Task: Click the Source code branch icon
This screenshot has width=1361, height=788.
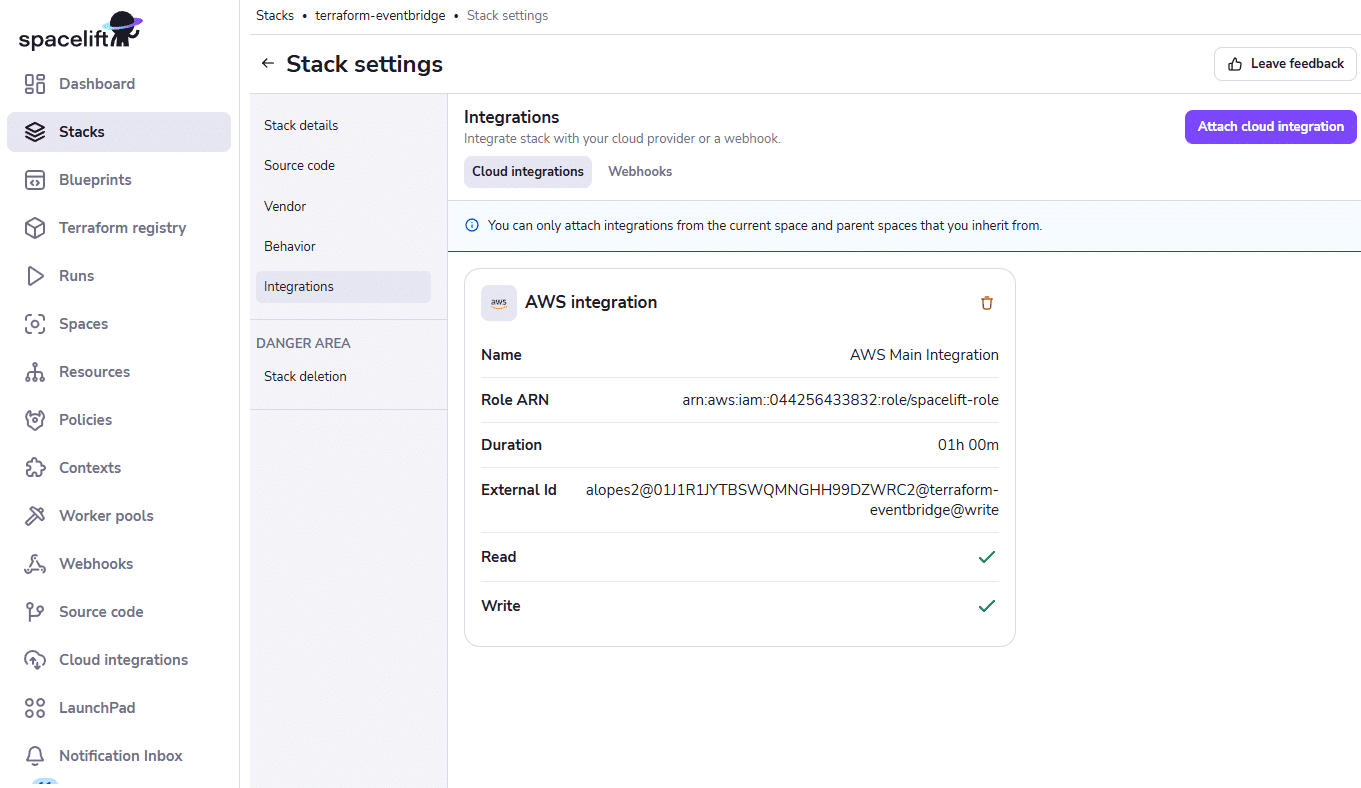Action: pos(35,612)
